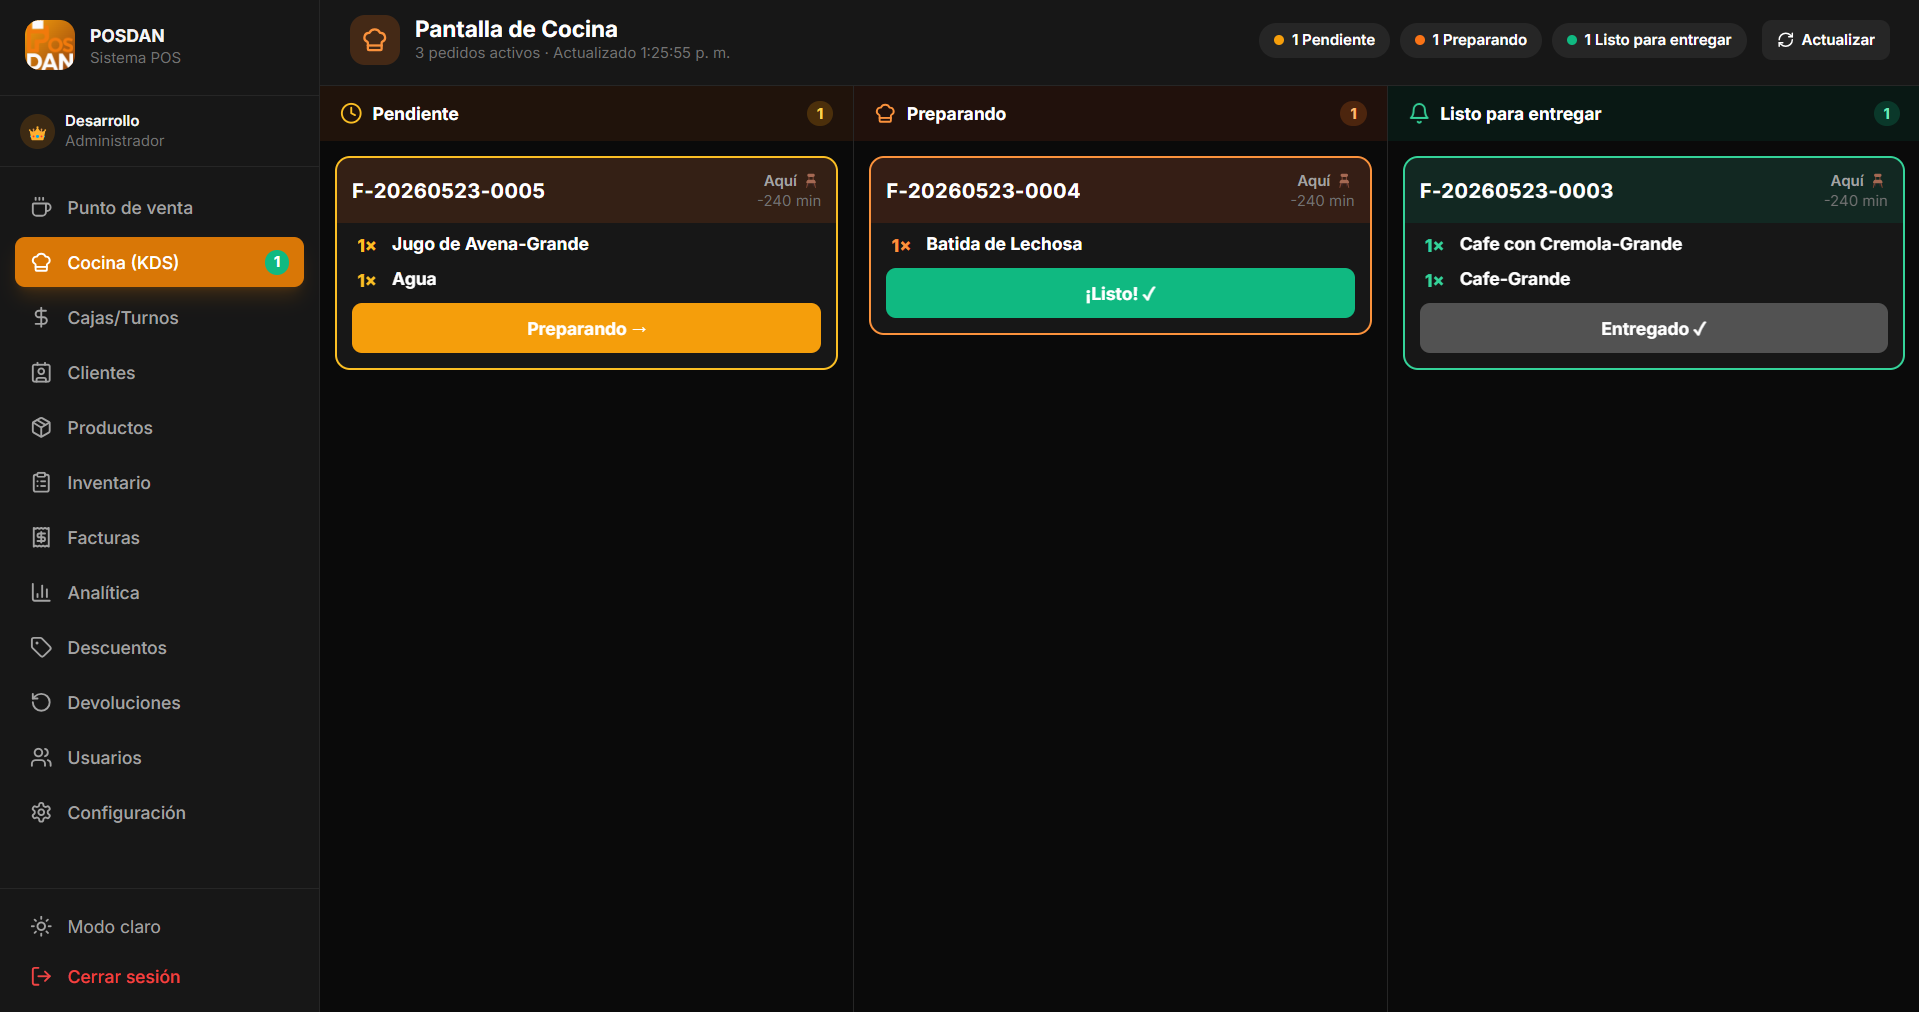Click the Desarrollo Administrador user profile
This screenshot has width=1919, height=1012.
click(159, 131)
